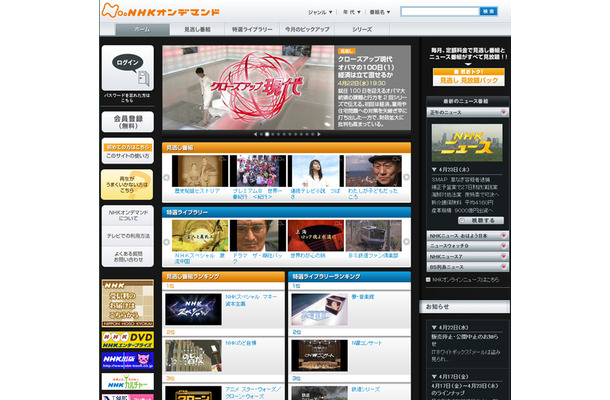Image resolution: width=610 pixels, height=400 pixels.
Task: Open NHKオンデマンドについて link
Action: point(128,216)
